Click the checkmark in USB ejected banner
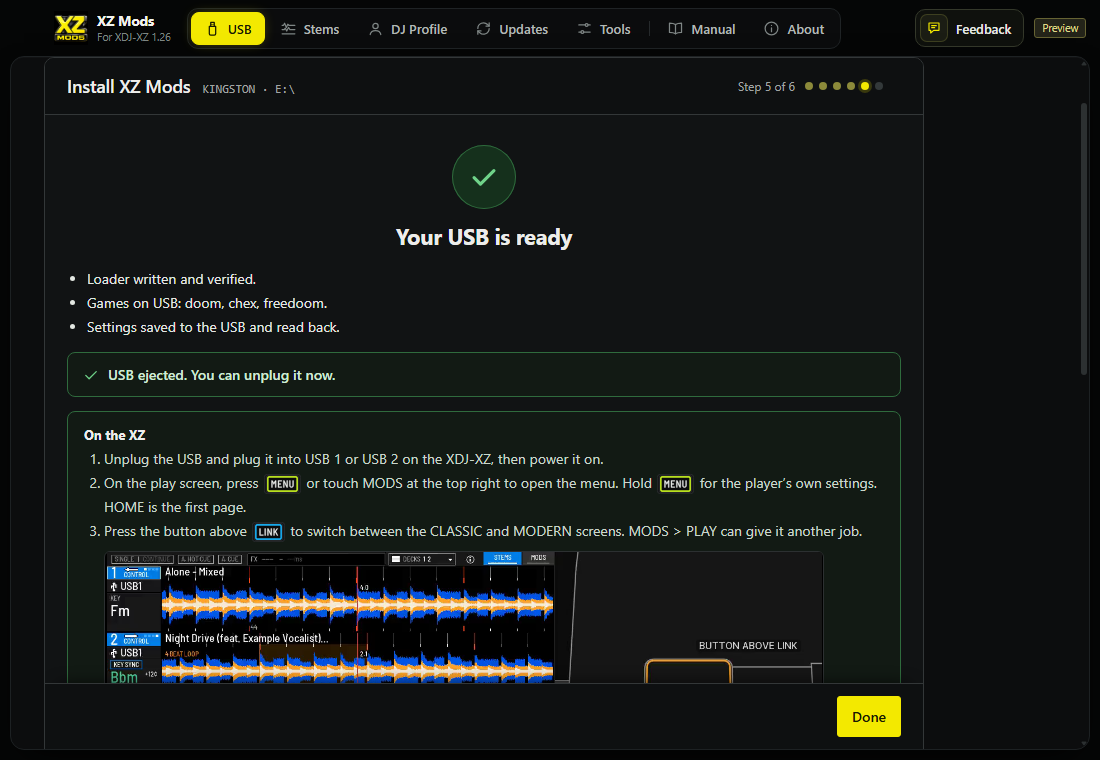Viewport: 1100px width, 760px height. [x=91, y=375]
